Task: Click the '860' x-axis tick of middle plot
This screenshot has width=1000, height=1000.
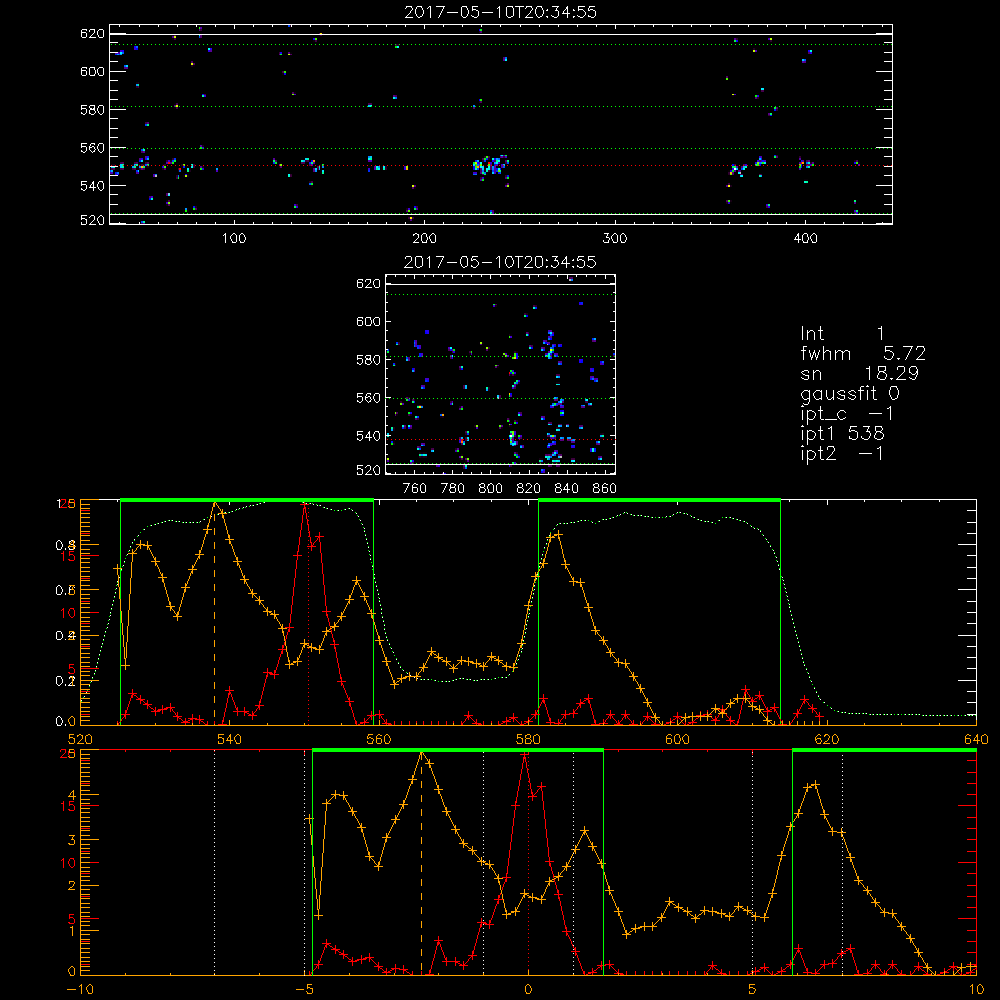Action: click(605, 489)
